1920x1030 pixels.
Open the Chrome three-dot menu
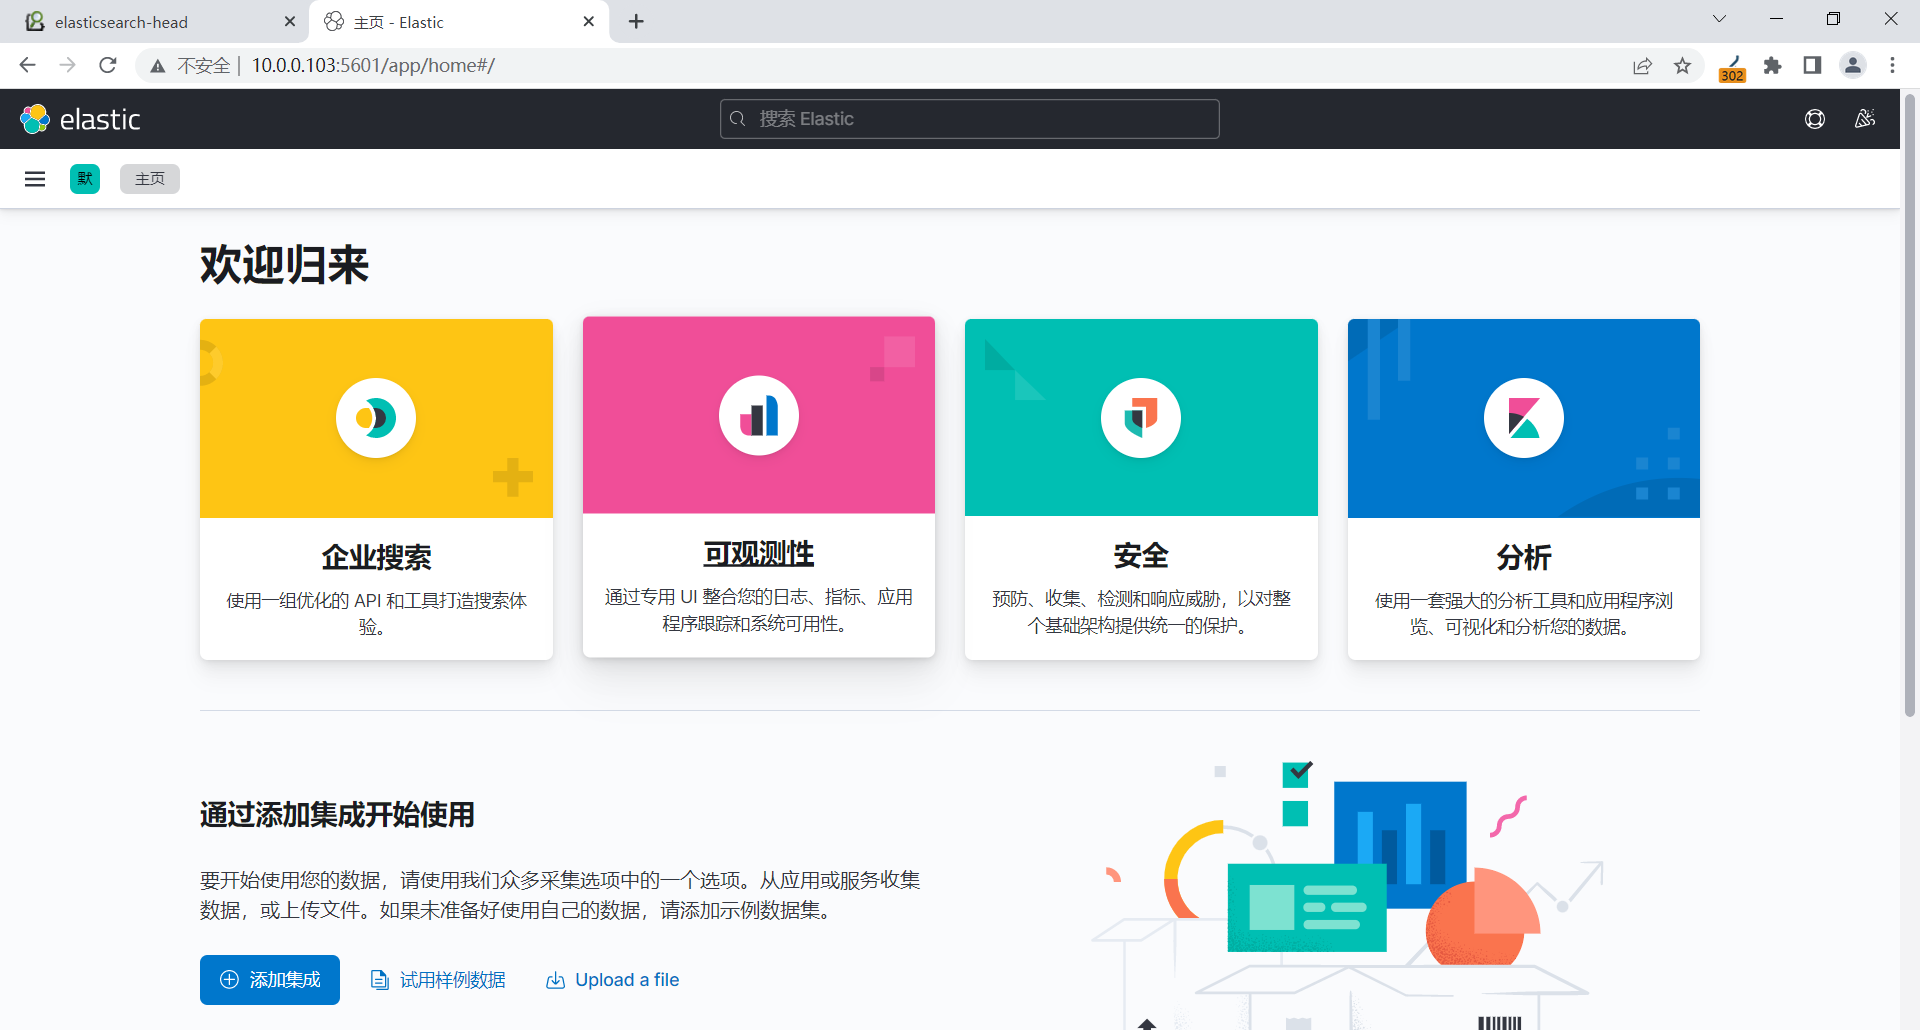1892,65
